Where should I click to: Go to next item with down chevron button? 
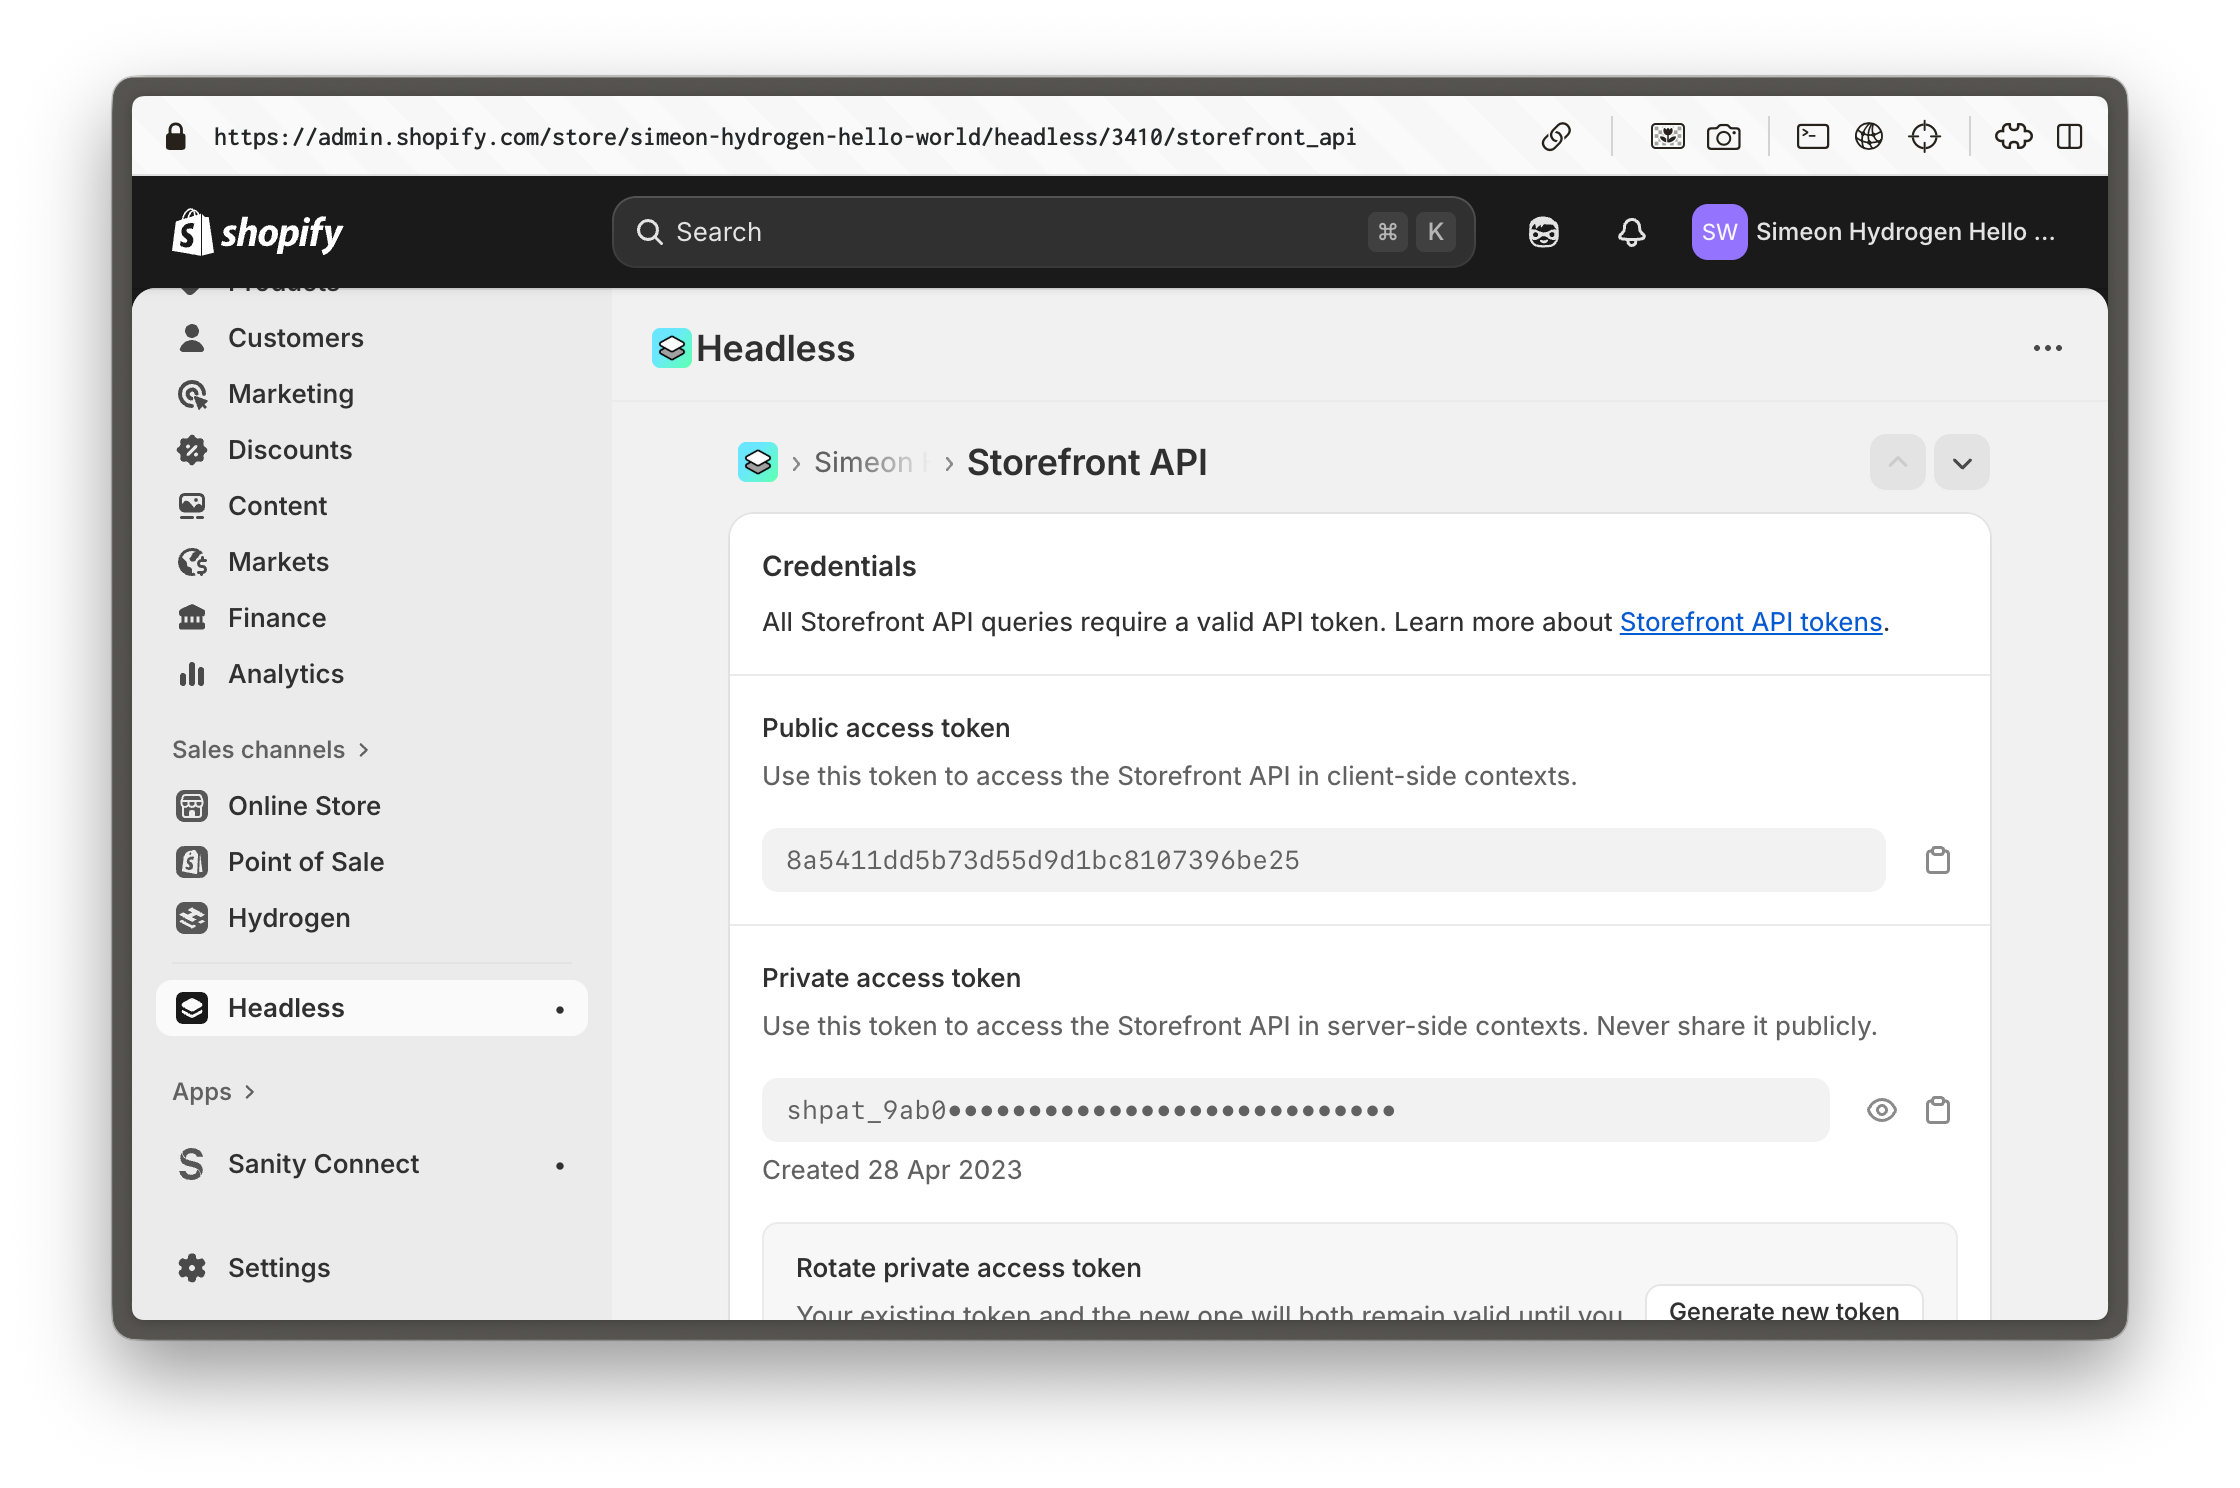[1961, 462]
